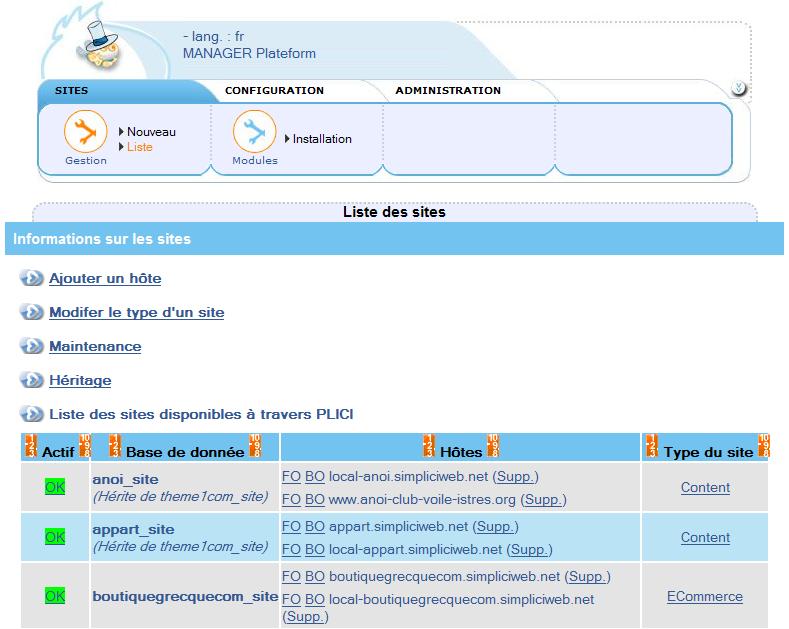This screenshot has width=789, height=629.
Task: Click Supp. for www.anoi-club-voile-istres.org
Action: tap(543, 500)
